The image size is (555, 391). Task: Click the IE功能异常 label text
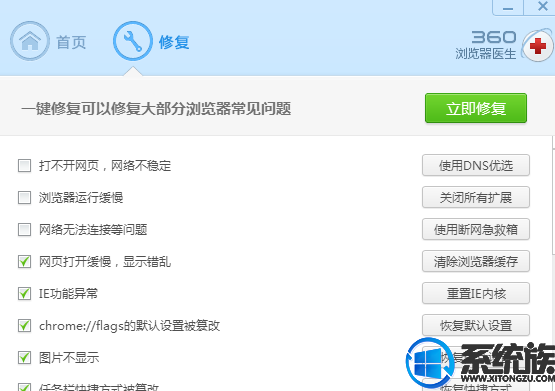point(68,293)
